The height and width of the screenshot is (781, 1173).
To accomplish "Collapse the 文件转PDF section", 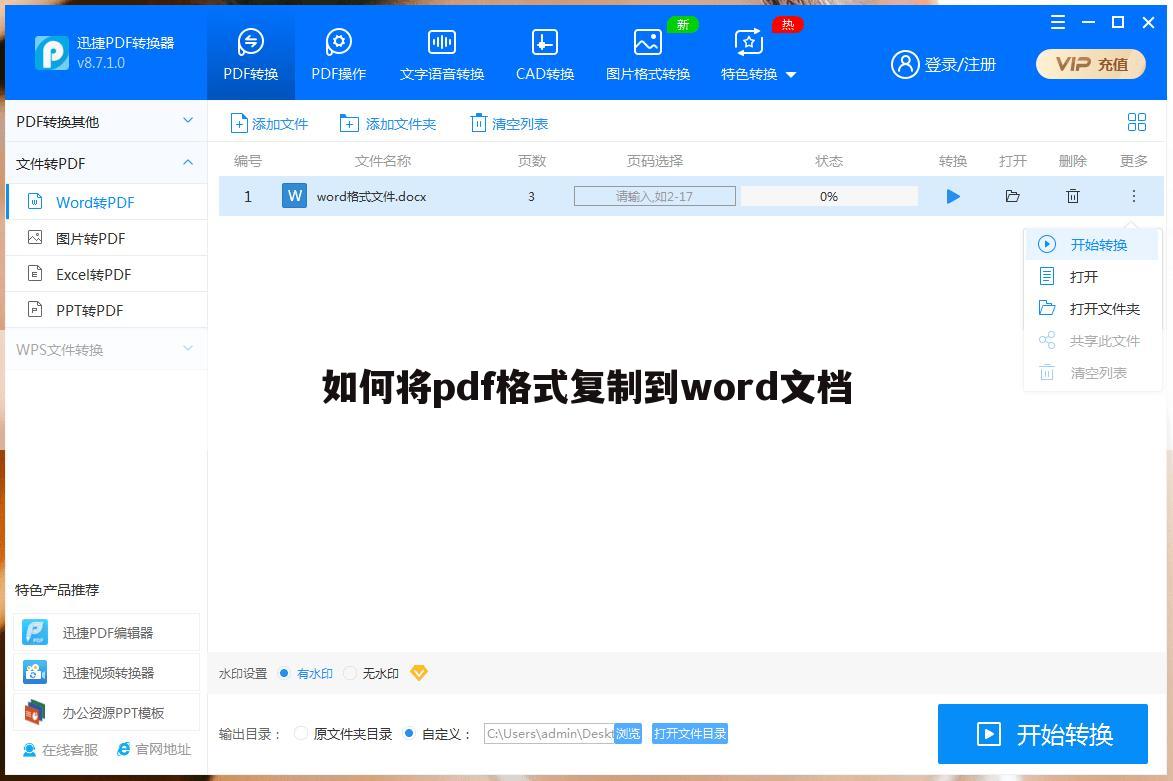I will click(x=105, y=163).
